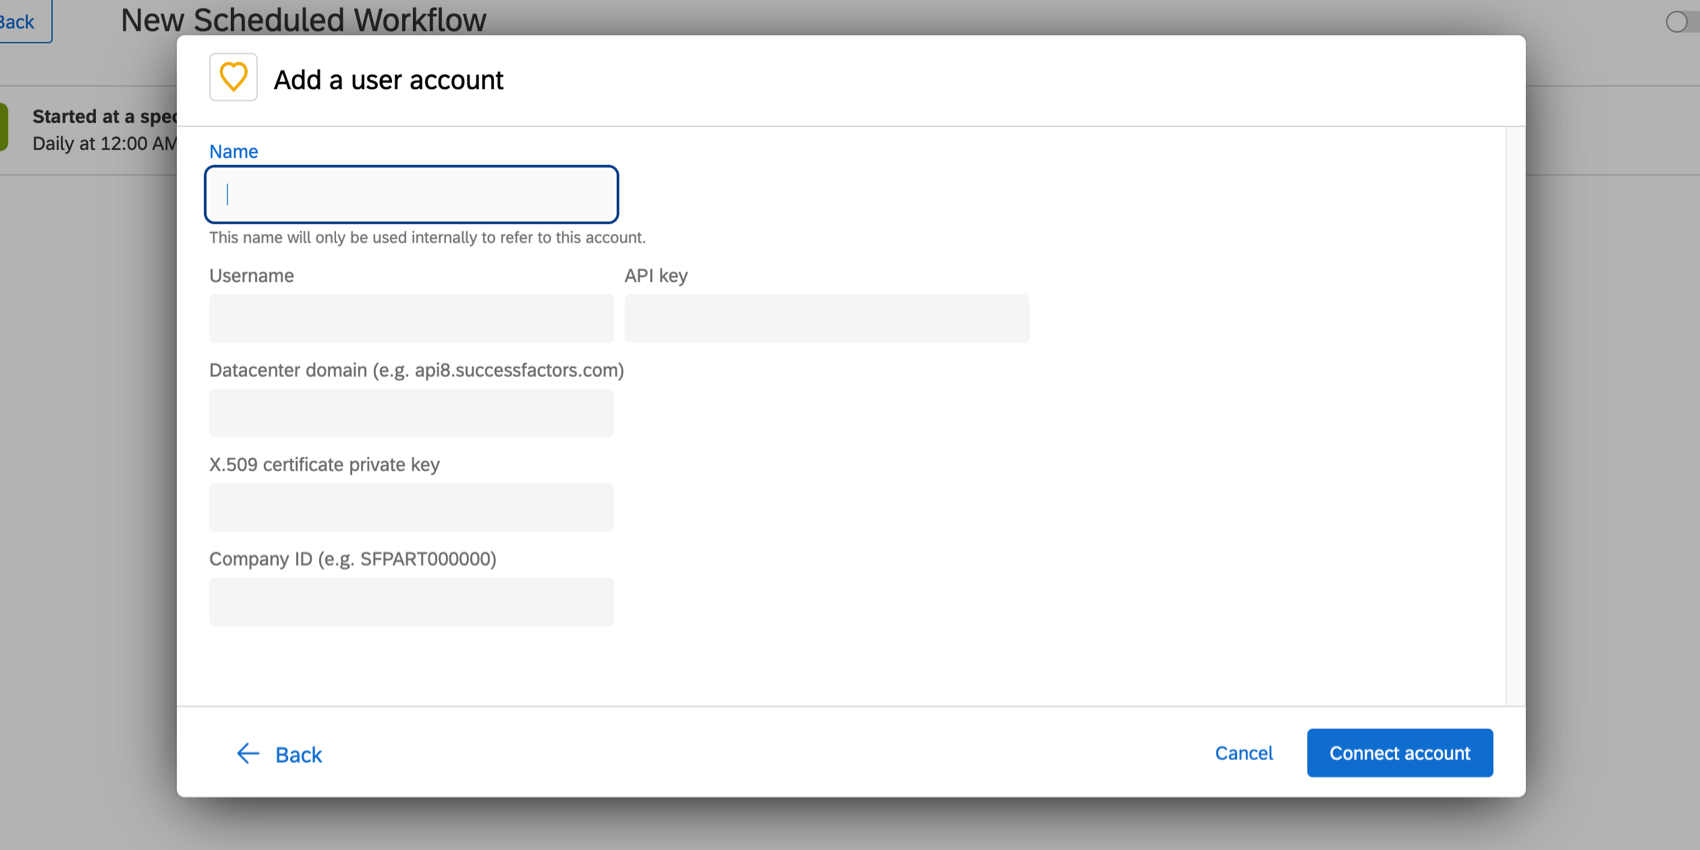Click the Back button behind the dialog

20,21
